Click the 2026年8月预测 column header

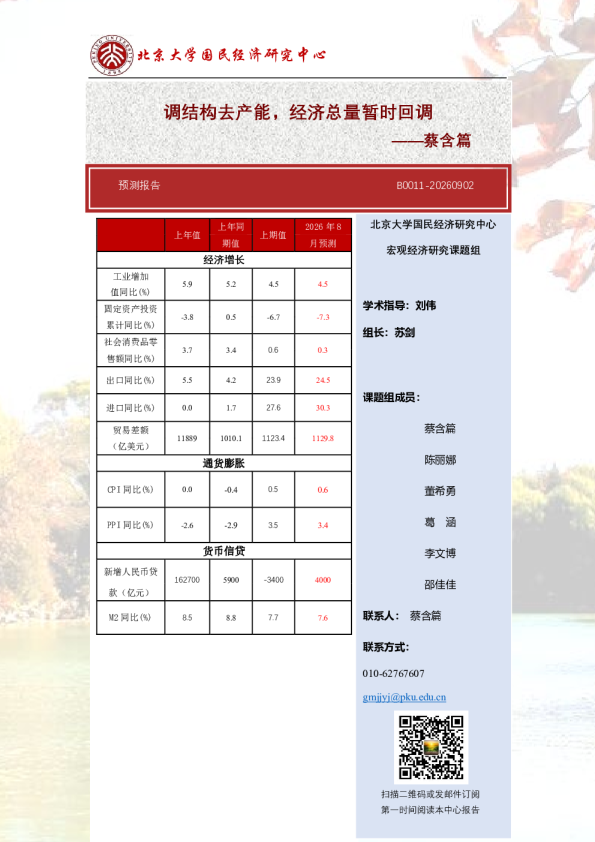[x=323, y=235]
